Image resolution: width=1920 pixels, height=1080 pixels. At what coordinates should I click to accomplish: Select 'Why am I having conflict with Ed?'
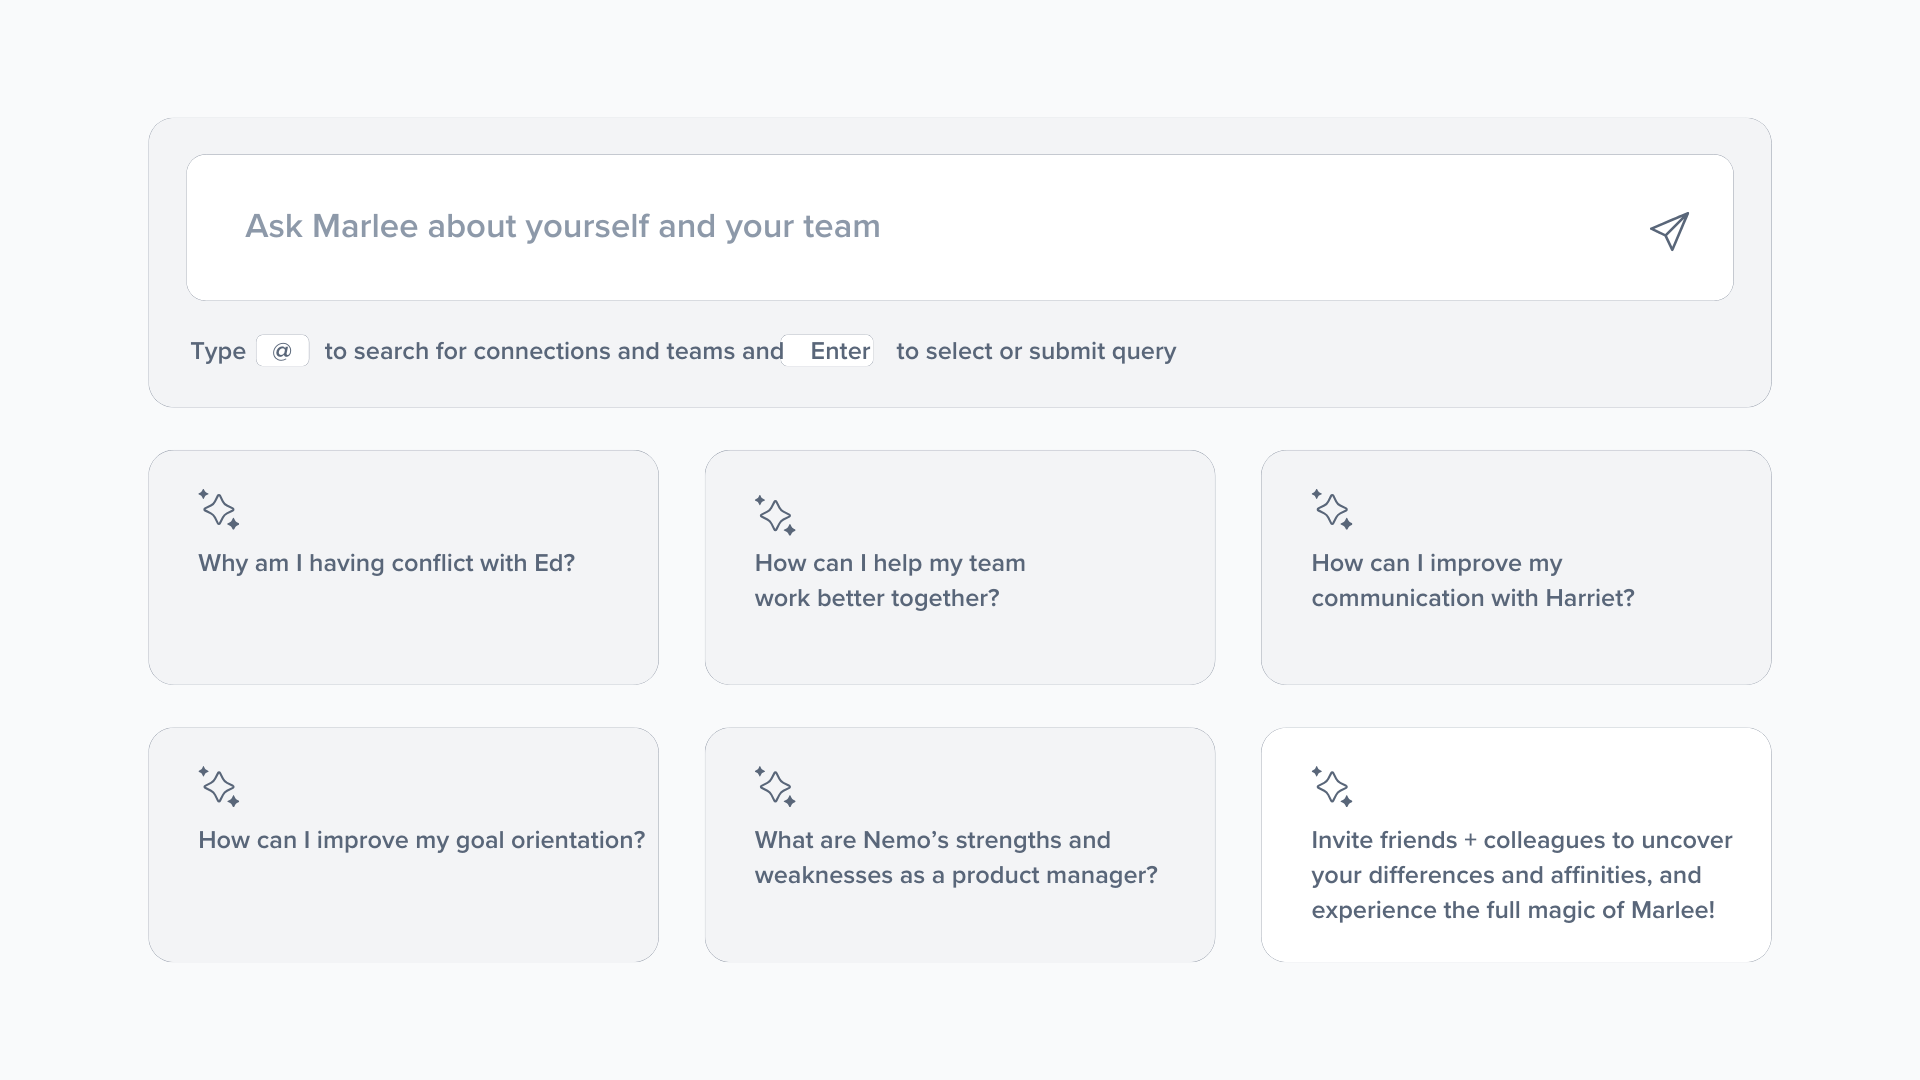[386, 563]
